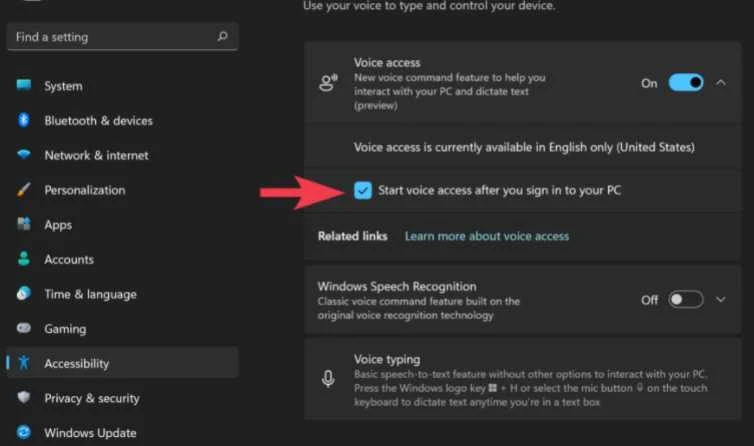Click the Bluetooth icon in sidebar

(24, 120)
